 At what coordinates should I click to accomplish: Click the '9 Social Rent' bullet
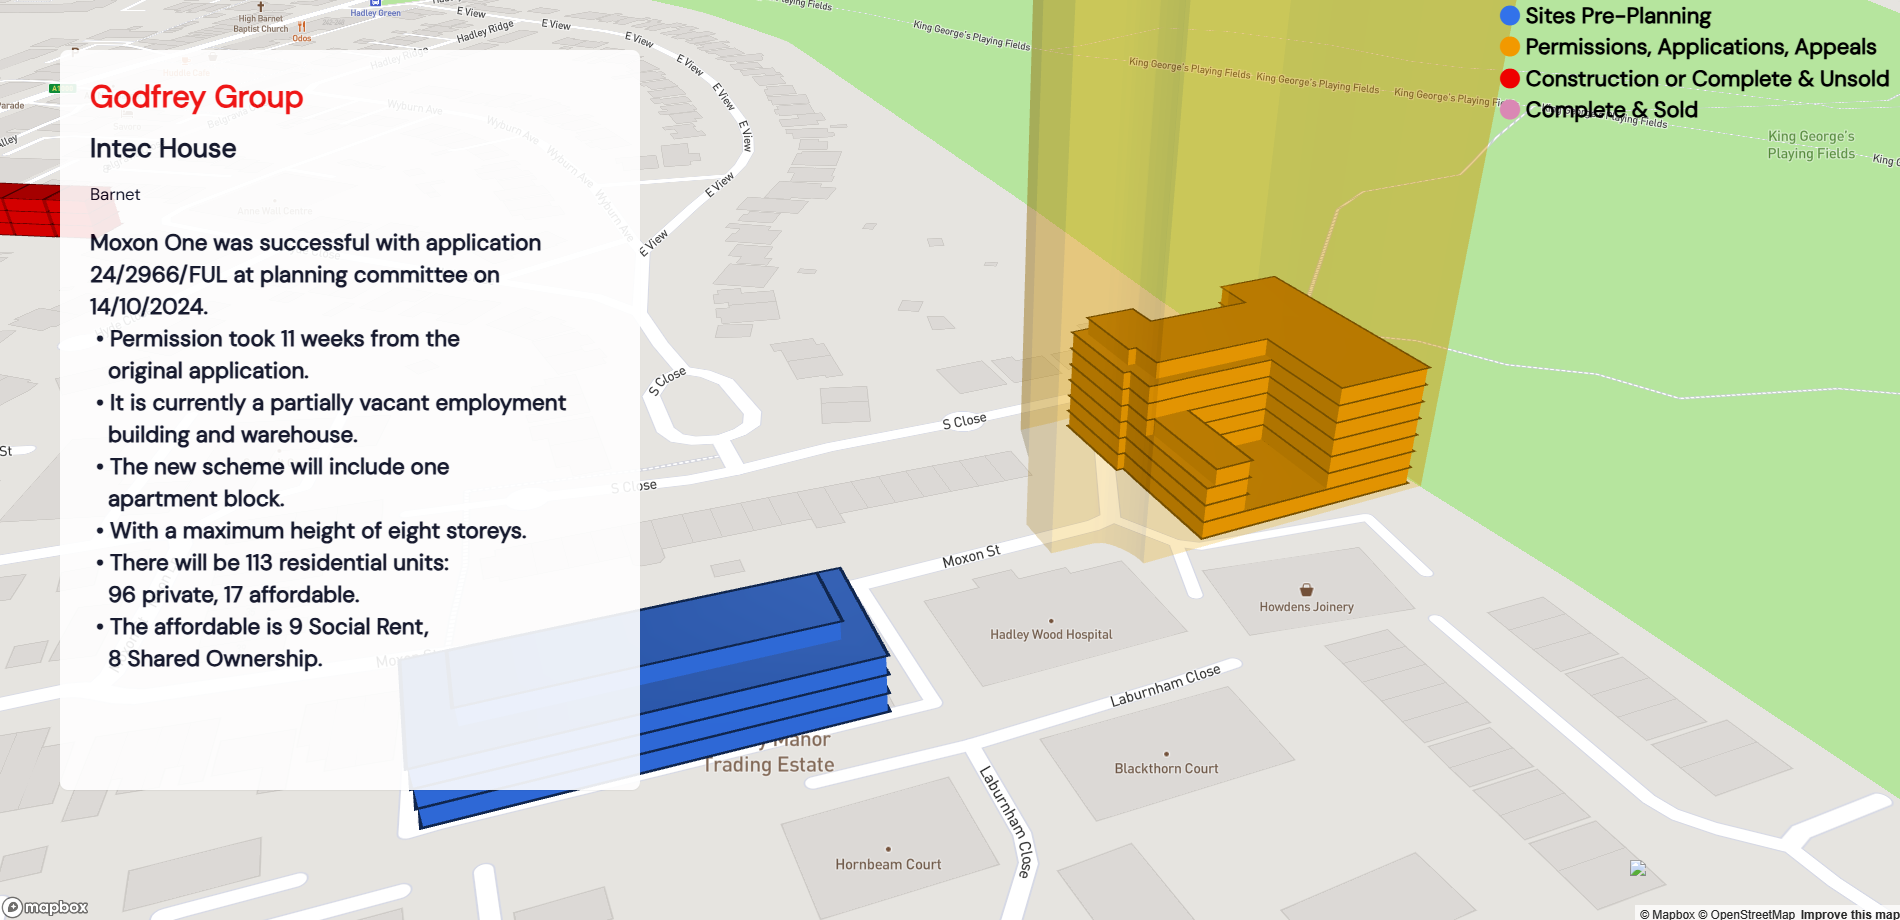pyautogui.click(x=262, y=643)
